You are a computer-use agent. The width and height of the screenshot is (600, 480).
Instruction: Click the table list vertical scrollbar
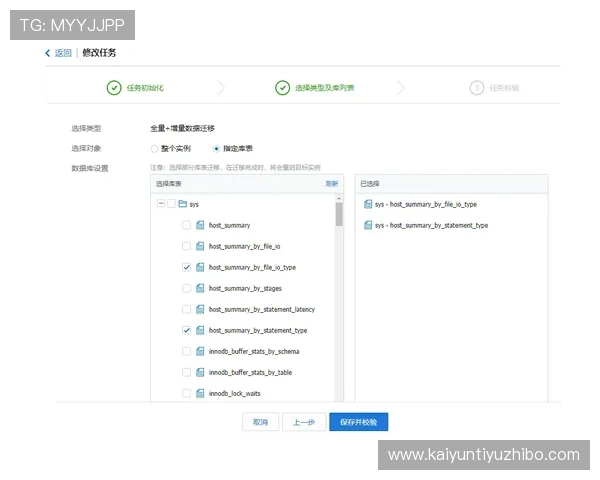tap(338, 215)
